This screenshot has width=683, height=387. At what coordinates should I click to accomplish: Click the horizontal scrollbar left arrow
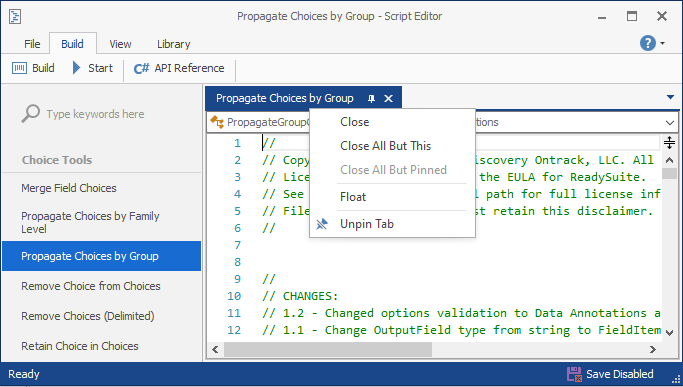(215, 350)
